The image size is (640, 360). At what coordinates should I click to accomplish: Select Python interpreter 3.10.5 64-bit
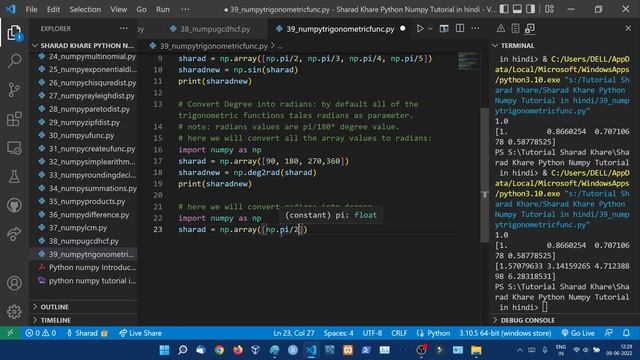(505, 333)
